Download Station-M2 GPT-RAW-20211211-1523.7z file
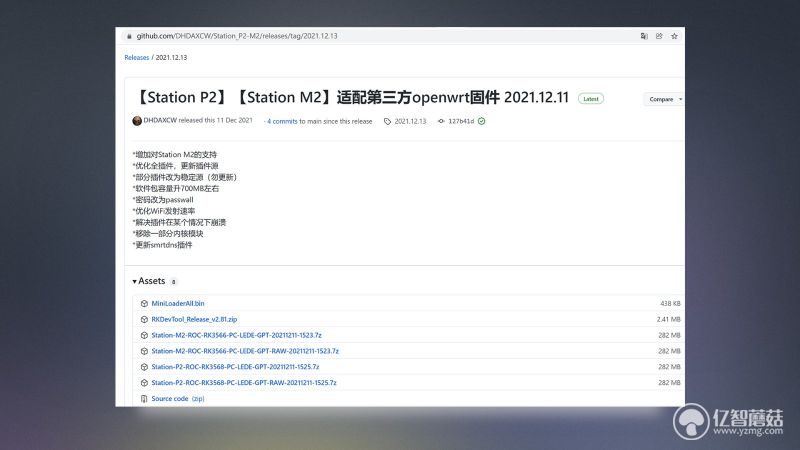Screen dimensions: 800x450 [245, 351]
